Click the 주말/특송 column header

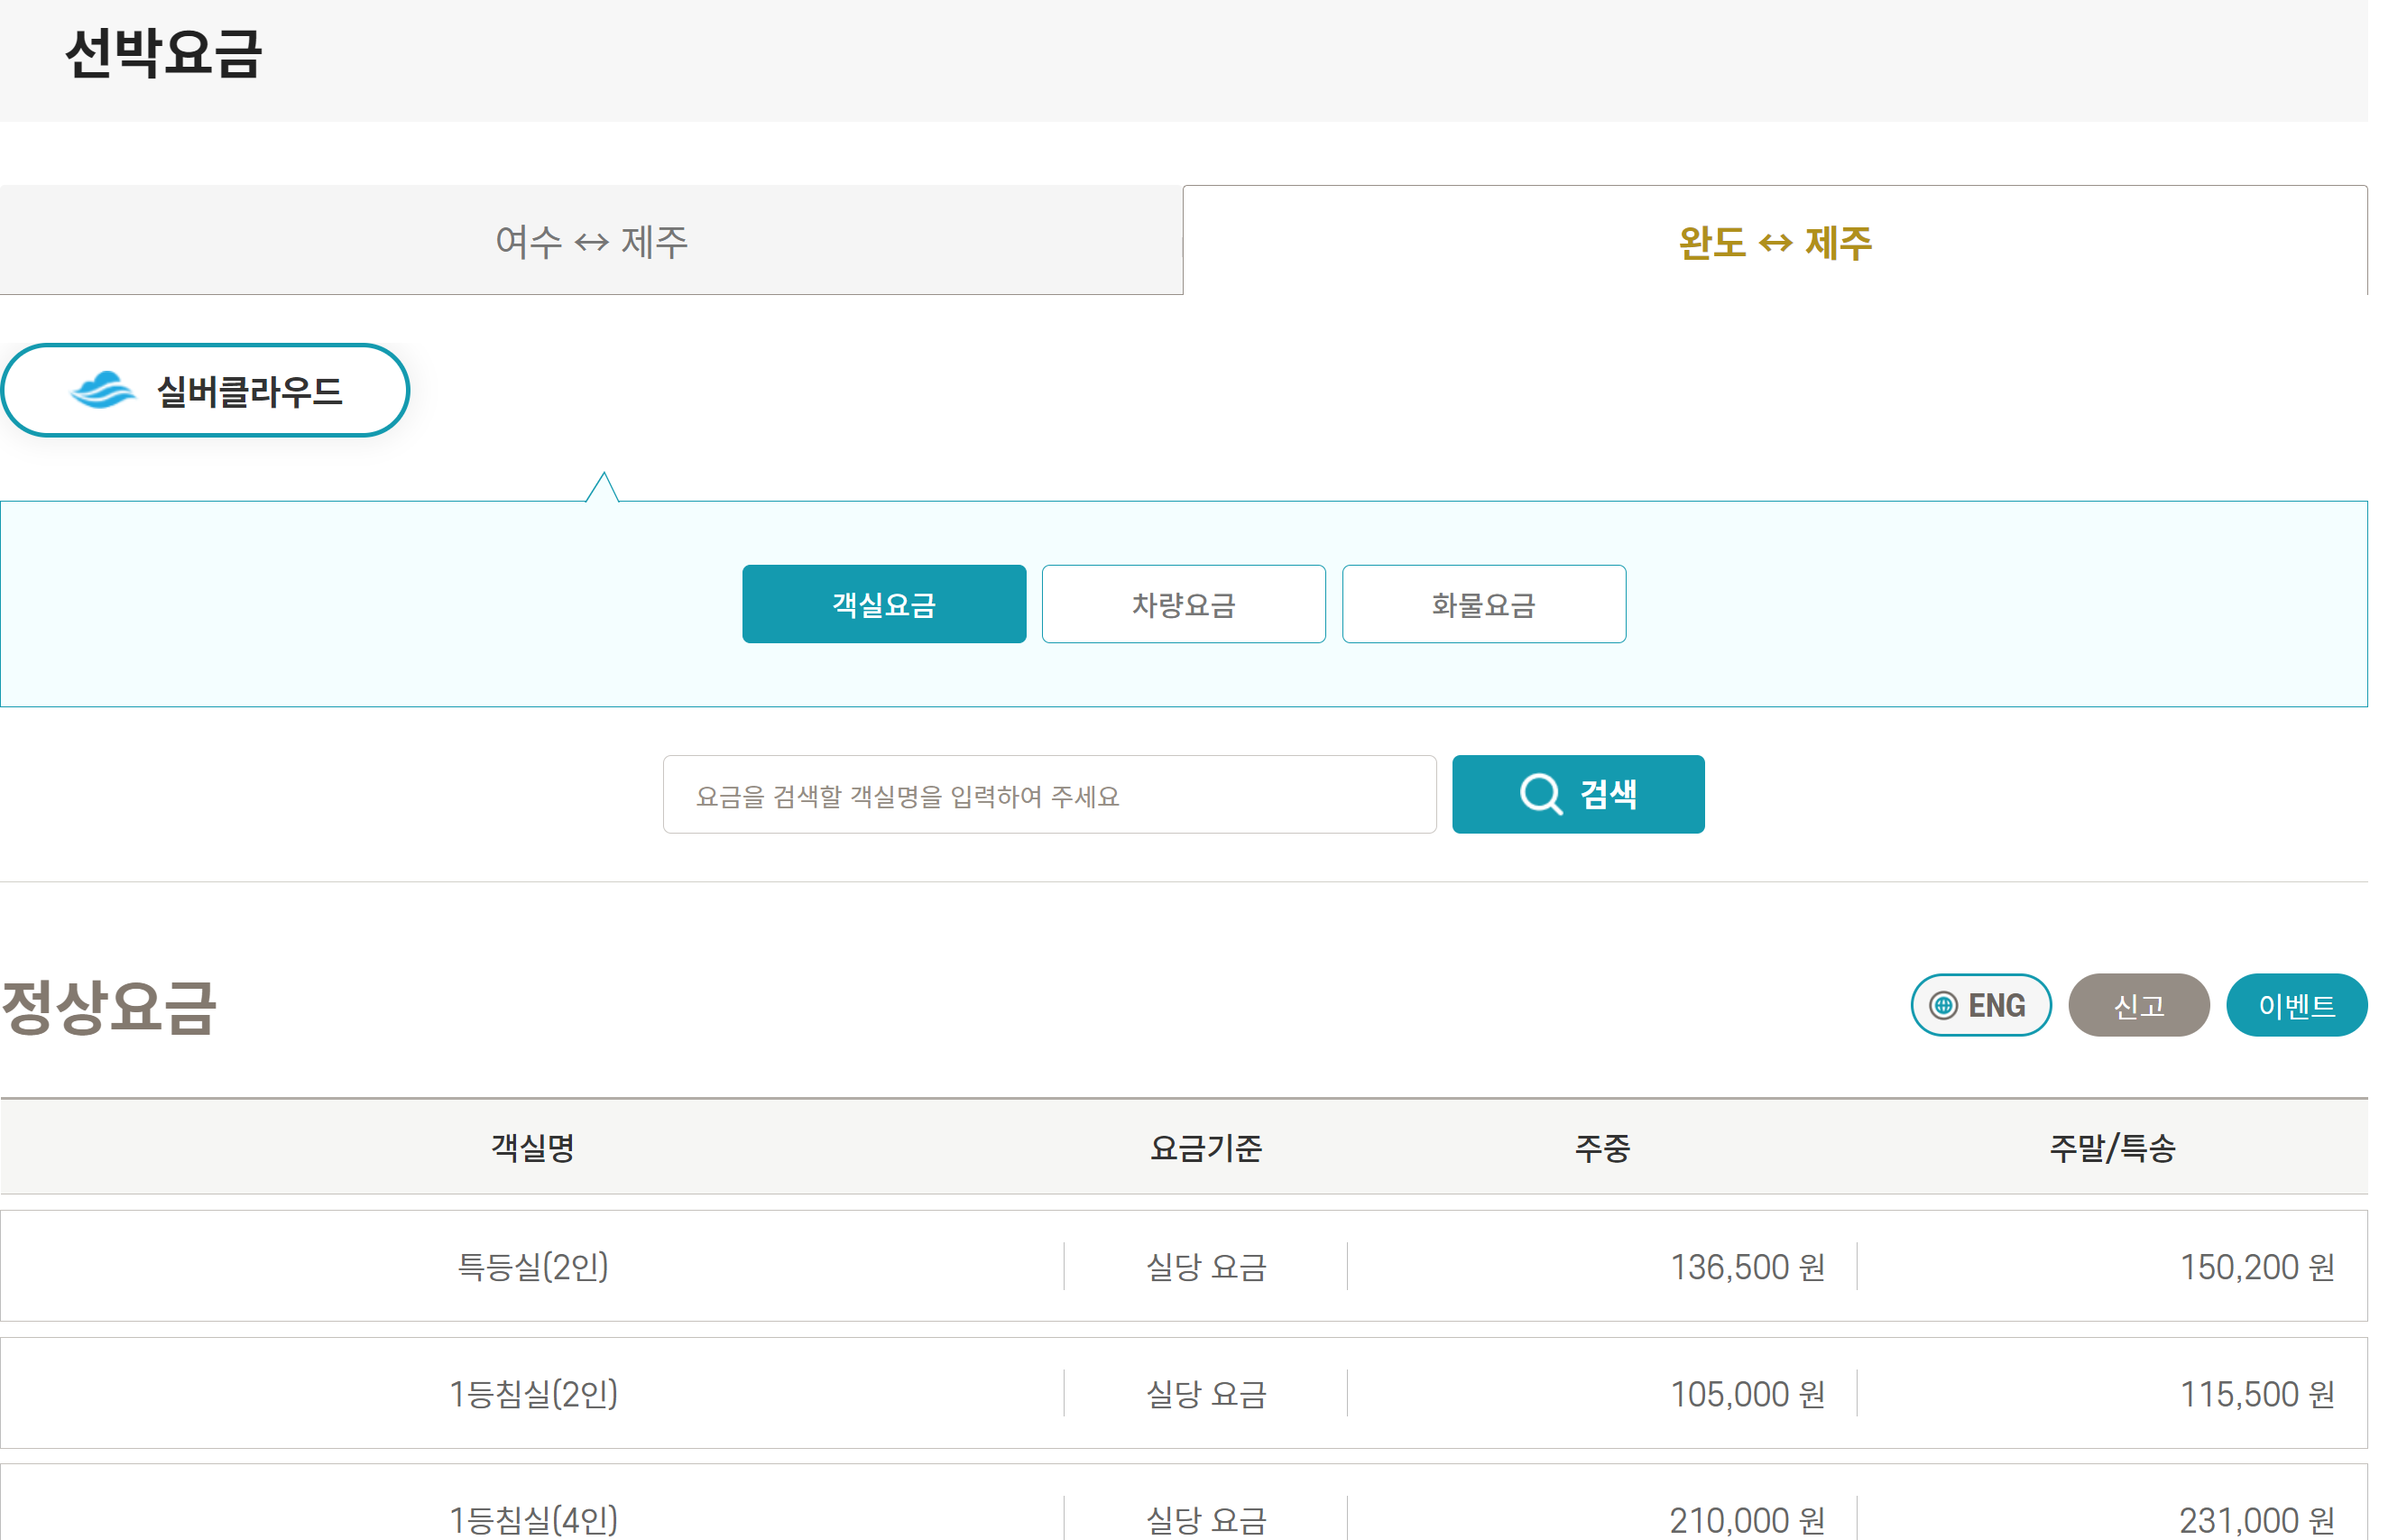(2112, 1147)
